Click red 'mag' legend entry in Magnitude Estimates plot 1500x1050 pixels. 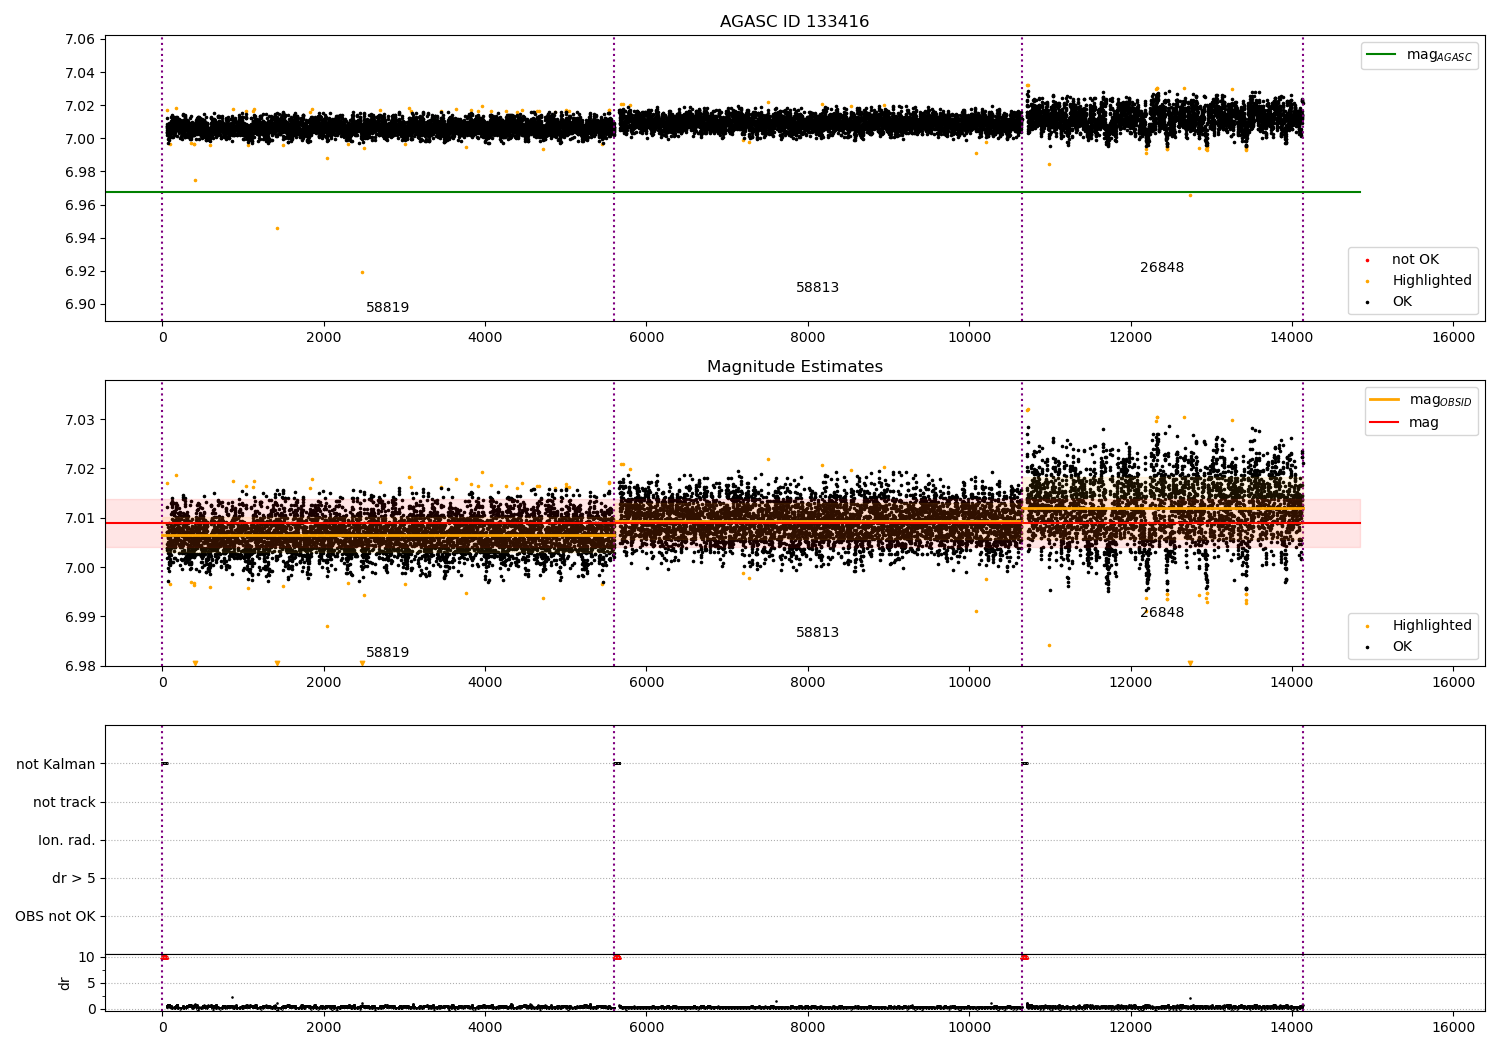[1424, 423]
